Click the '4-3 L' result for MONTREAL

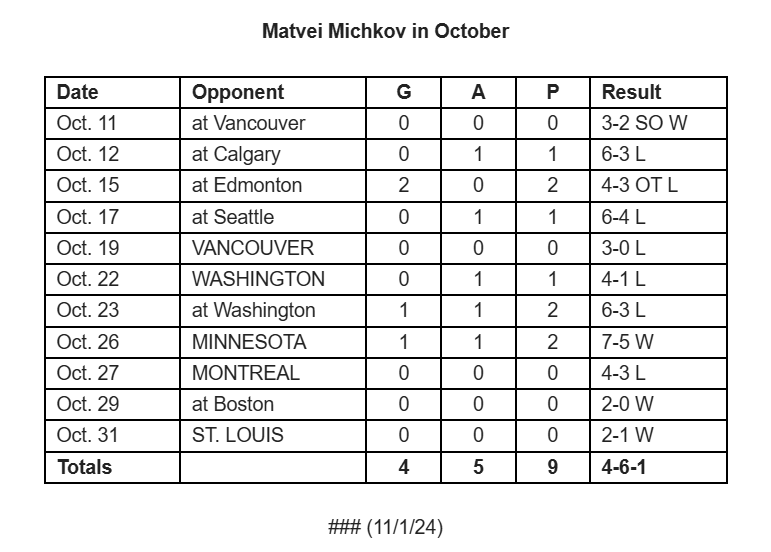(x=658, y=373)
